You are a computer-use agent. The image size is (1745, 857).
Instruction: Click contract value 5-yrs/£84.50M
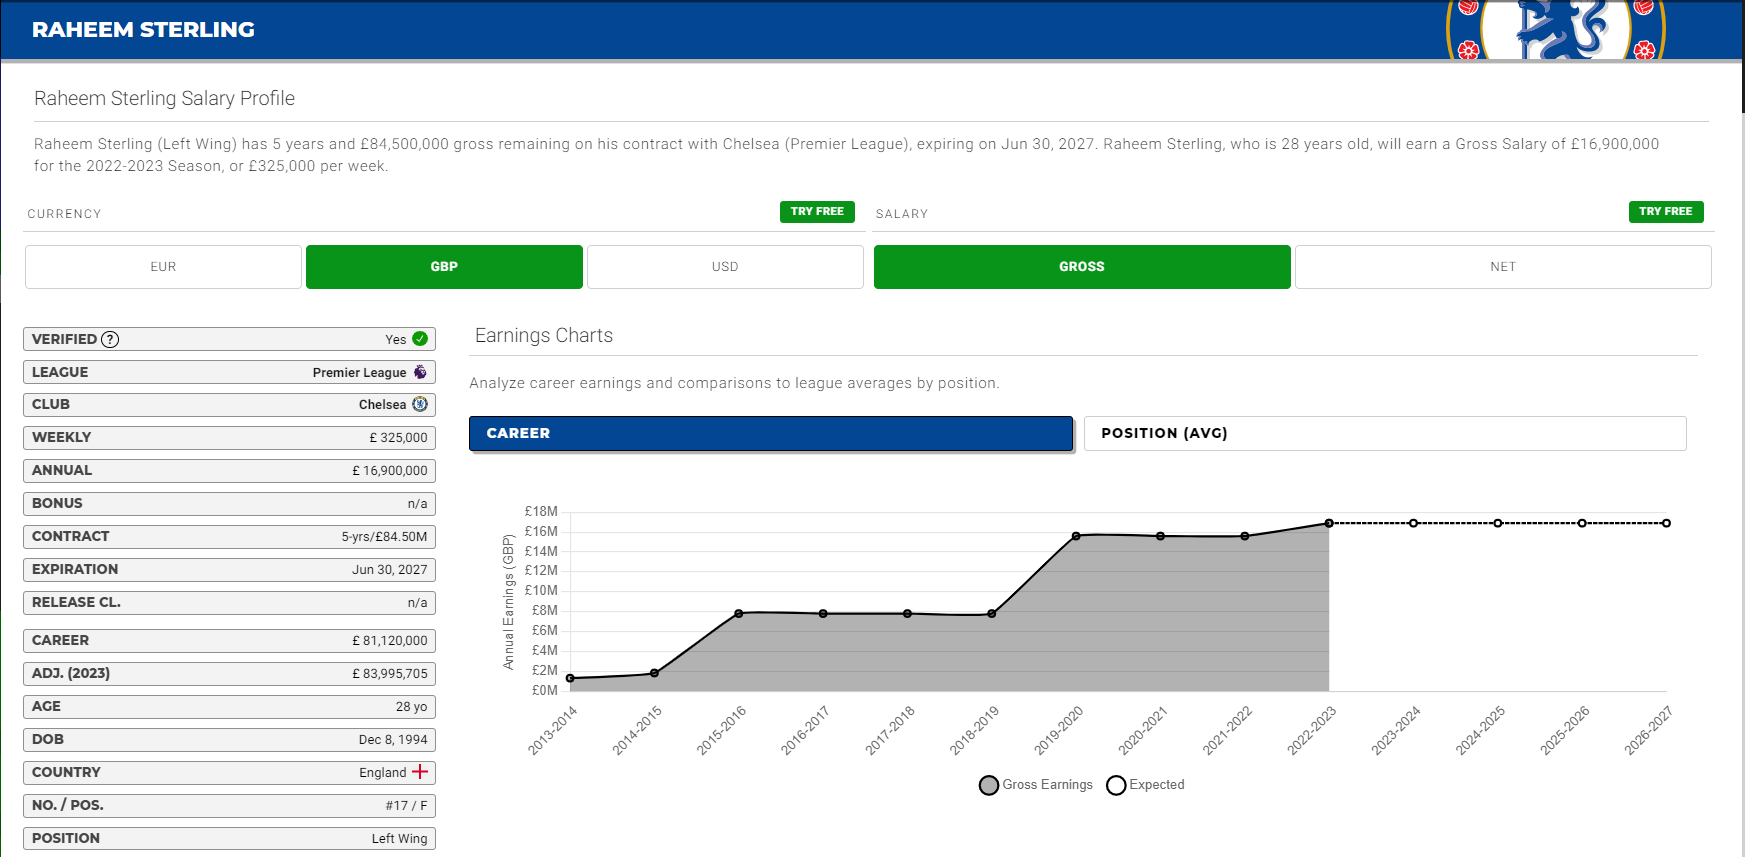[384, 536]
